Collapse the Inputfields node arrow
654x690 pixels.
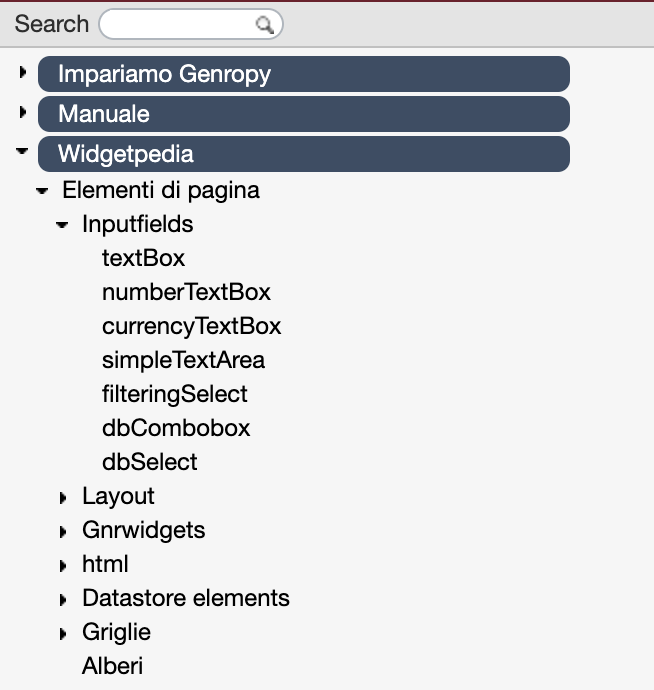click(62, 225)
